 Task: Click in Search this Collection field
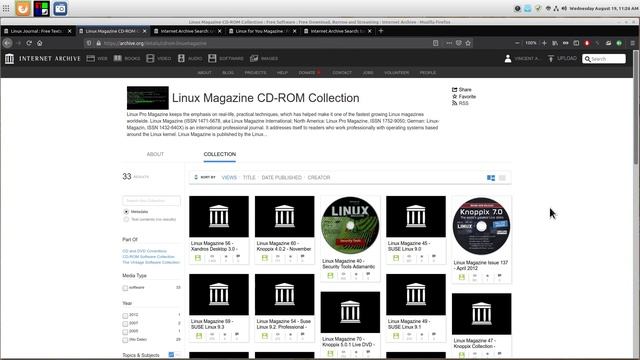pyautogui.click(x=151, y=201)
